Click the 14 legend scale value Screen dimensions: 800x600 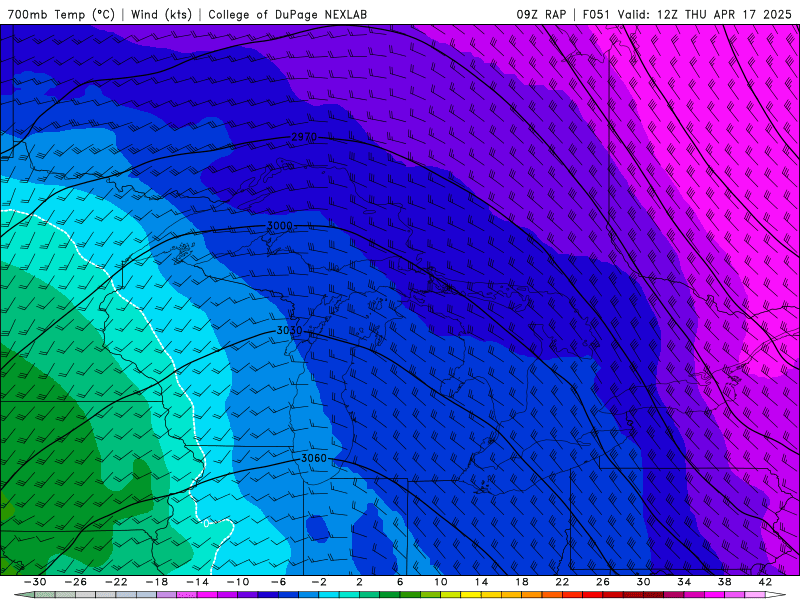pyautogui.click(x=481, y=582)
